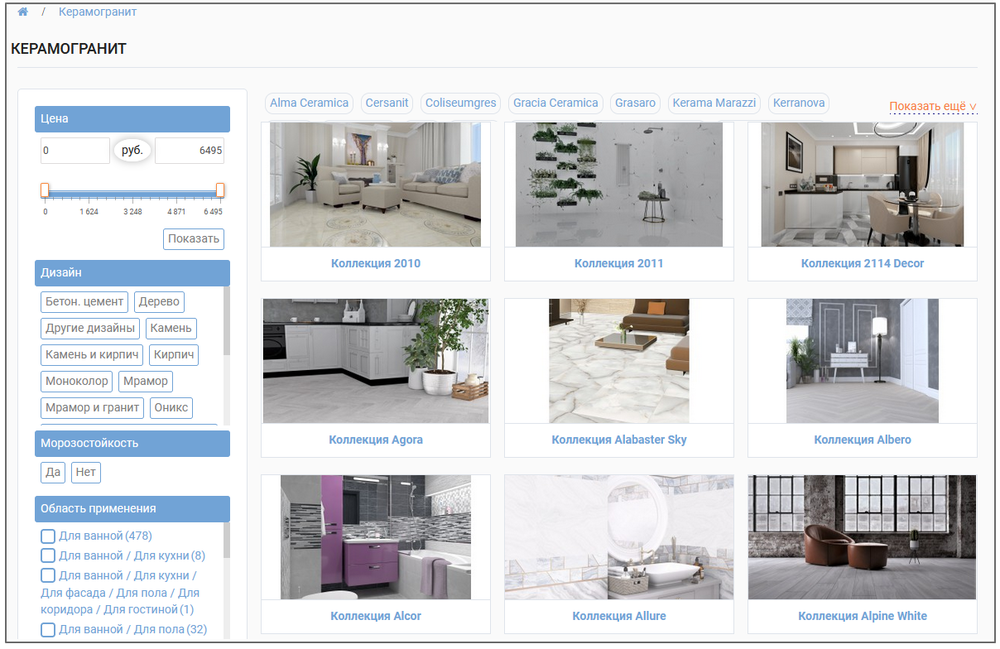Enable 'Для ванной / Для пола (32)' checkbox
Viewport: 1000px width, 649px height.
pyautogui.click(x=47, y=630)
